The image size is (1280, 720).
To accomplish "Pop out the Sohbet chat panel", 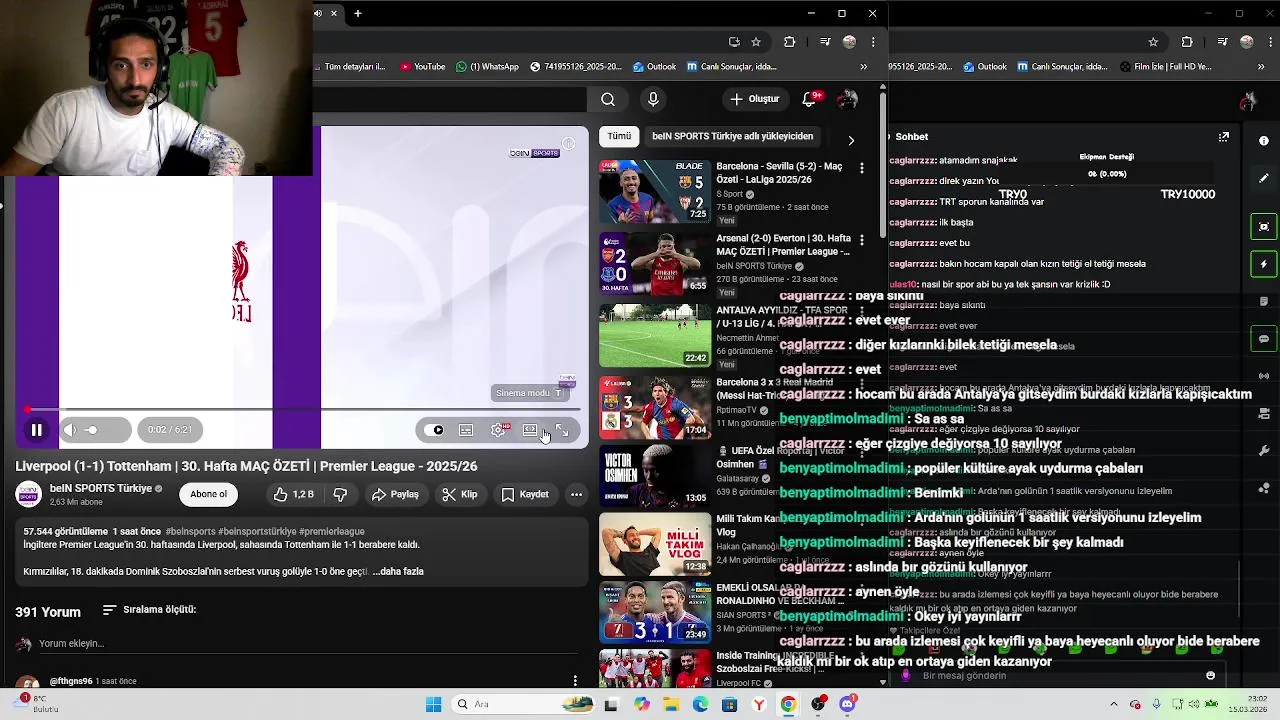I will [1224, 137].
